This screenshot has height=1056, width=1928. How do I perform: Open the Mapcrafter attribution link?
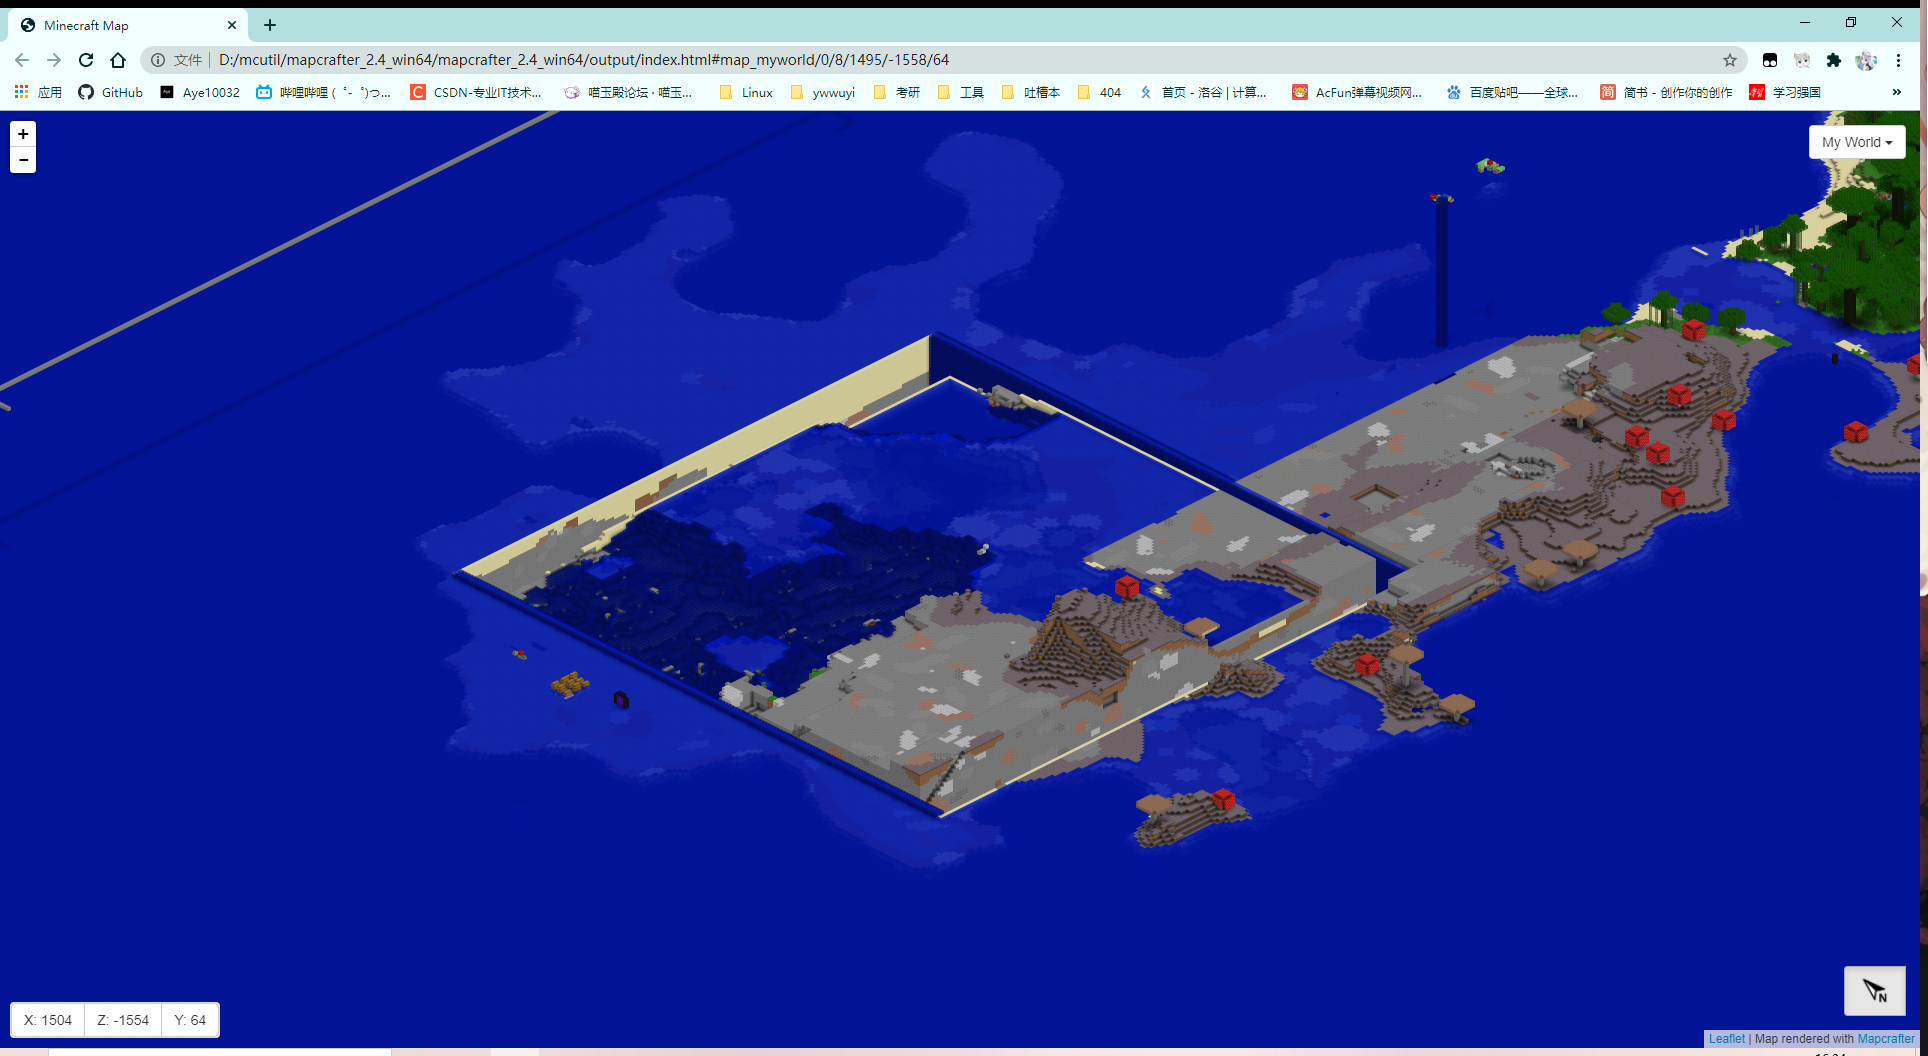click(1886, 1039)
